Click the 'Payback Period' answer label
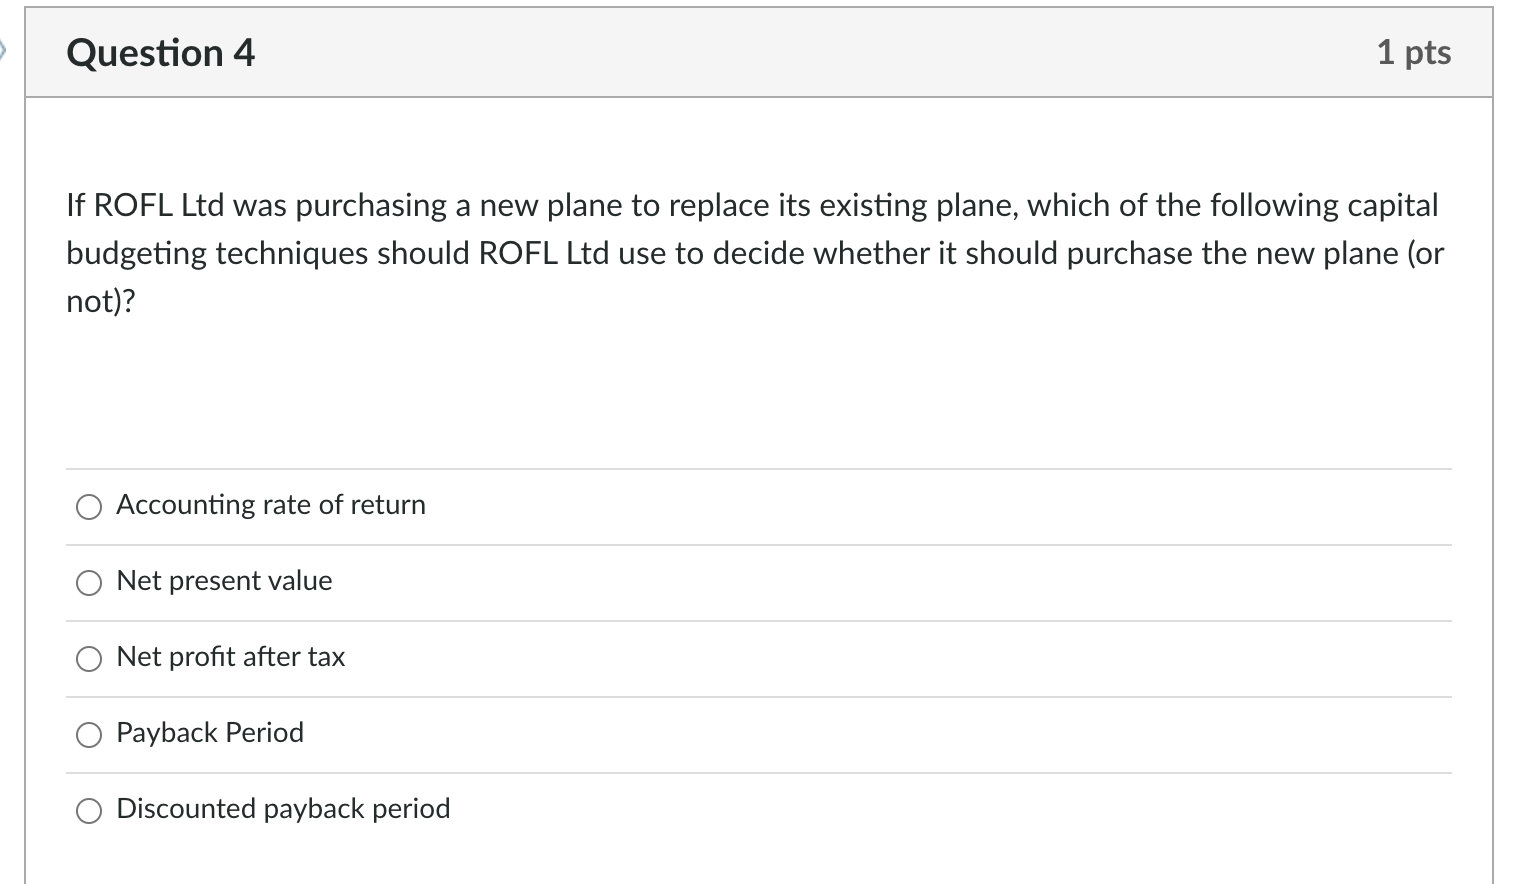Image resolution: width=1522 pixels, height=884 pixels. (210, 733)
